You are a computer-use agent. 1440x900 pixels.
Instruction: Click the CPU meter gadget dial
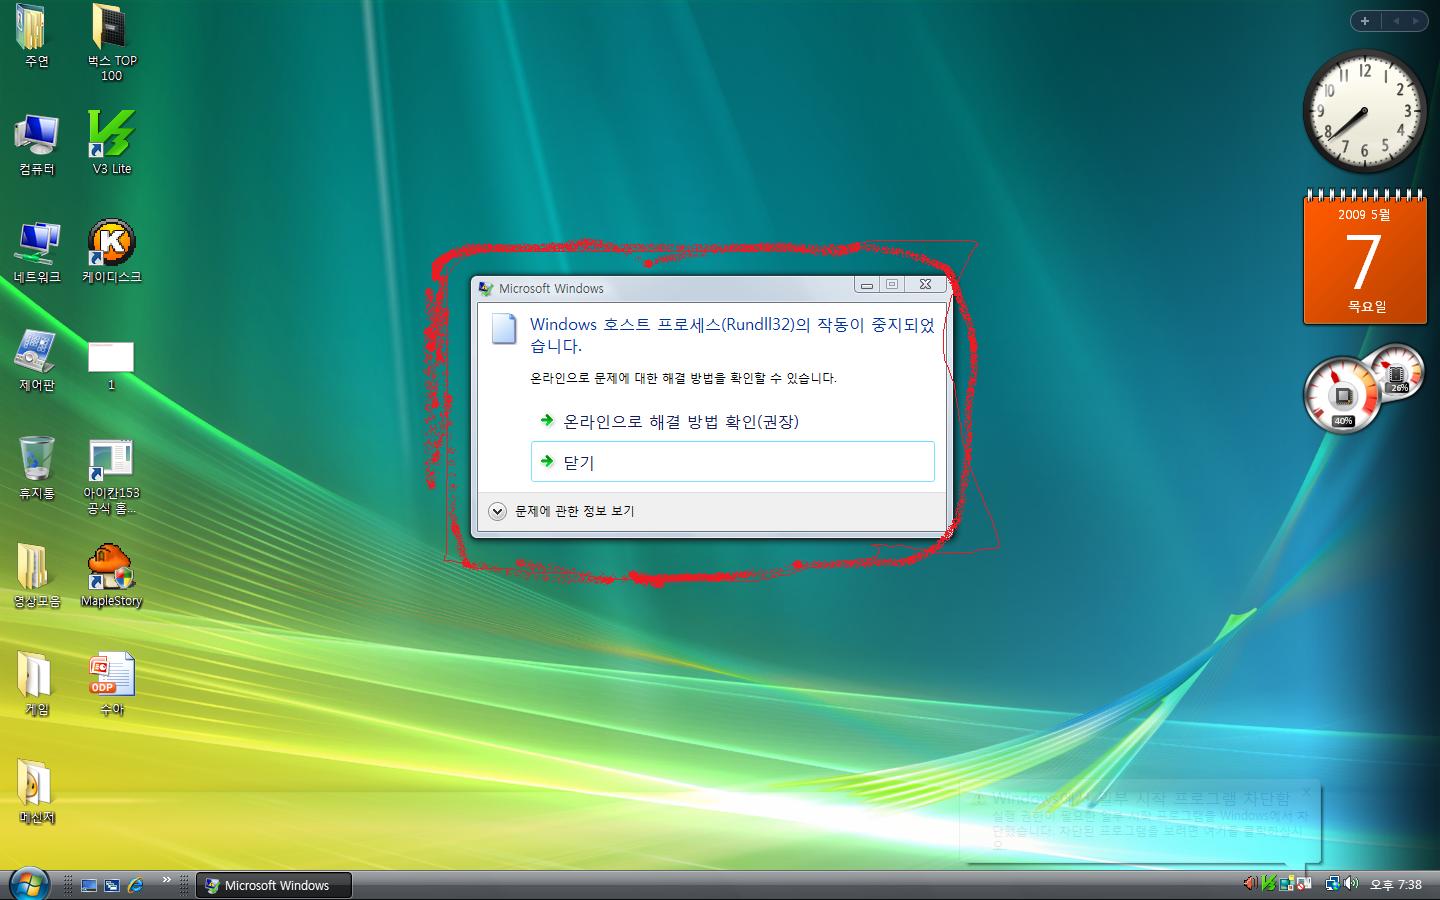click(1343, 395)
